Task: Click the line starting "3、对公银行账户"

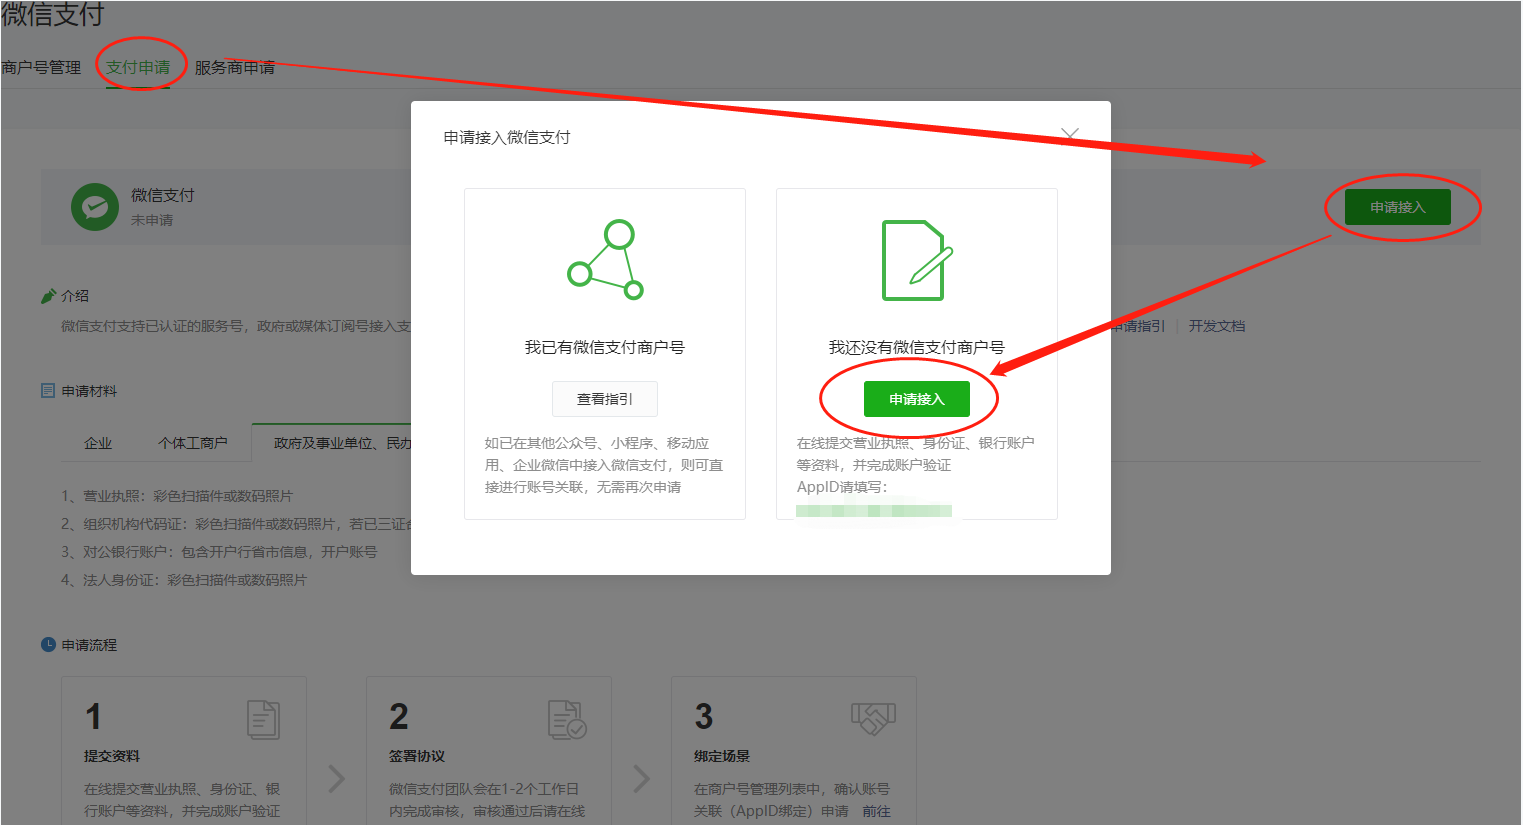Action: tap(219, 552)
